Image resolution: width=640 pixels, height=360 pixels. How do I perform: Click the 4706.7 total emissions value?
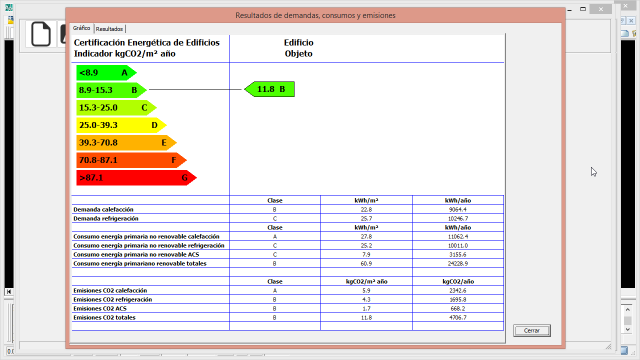coord(458,318)
